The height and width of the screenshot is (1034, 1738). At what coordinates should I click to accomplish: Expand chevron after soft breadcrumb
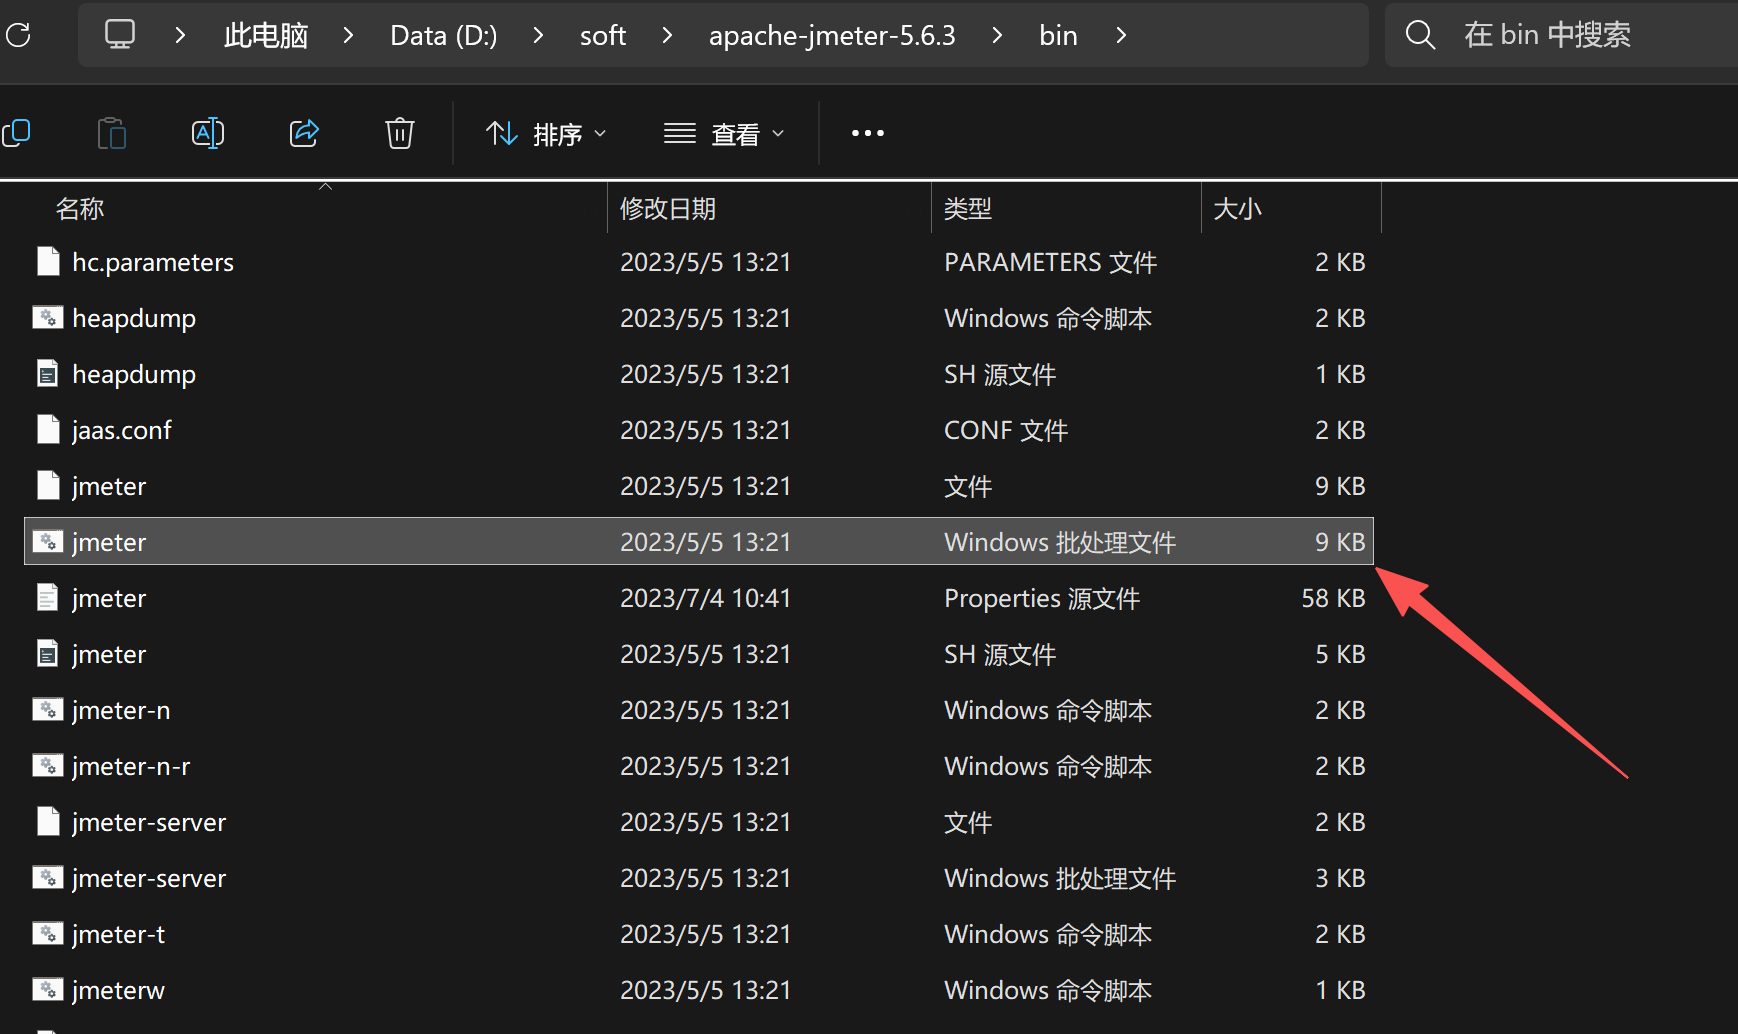tap(667, 35)
